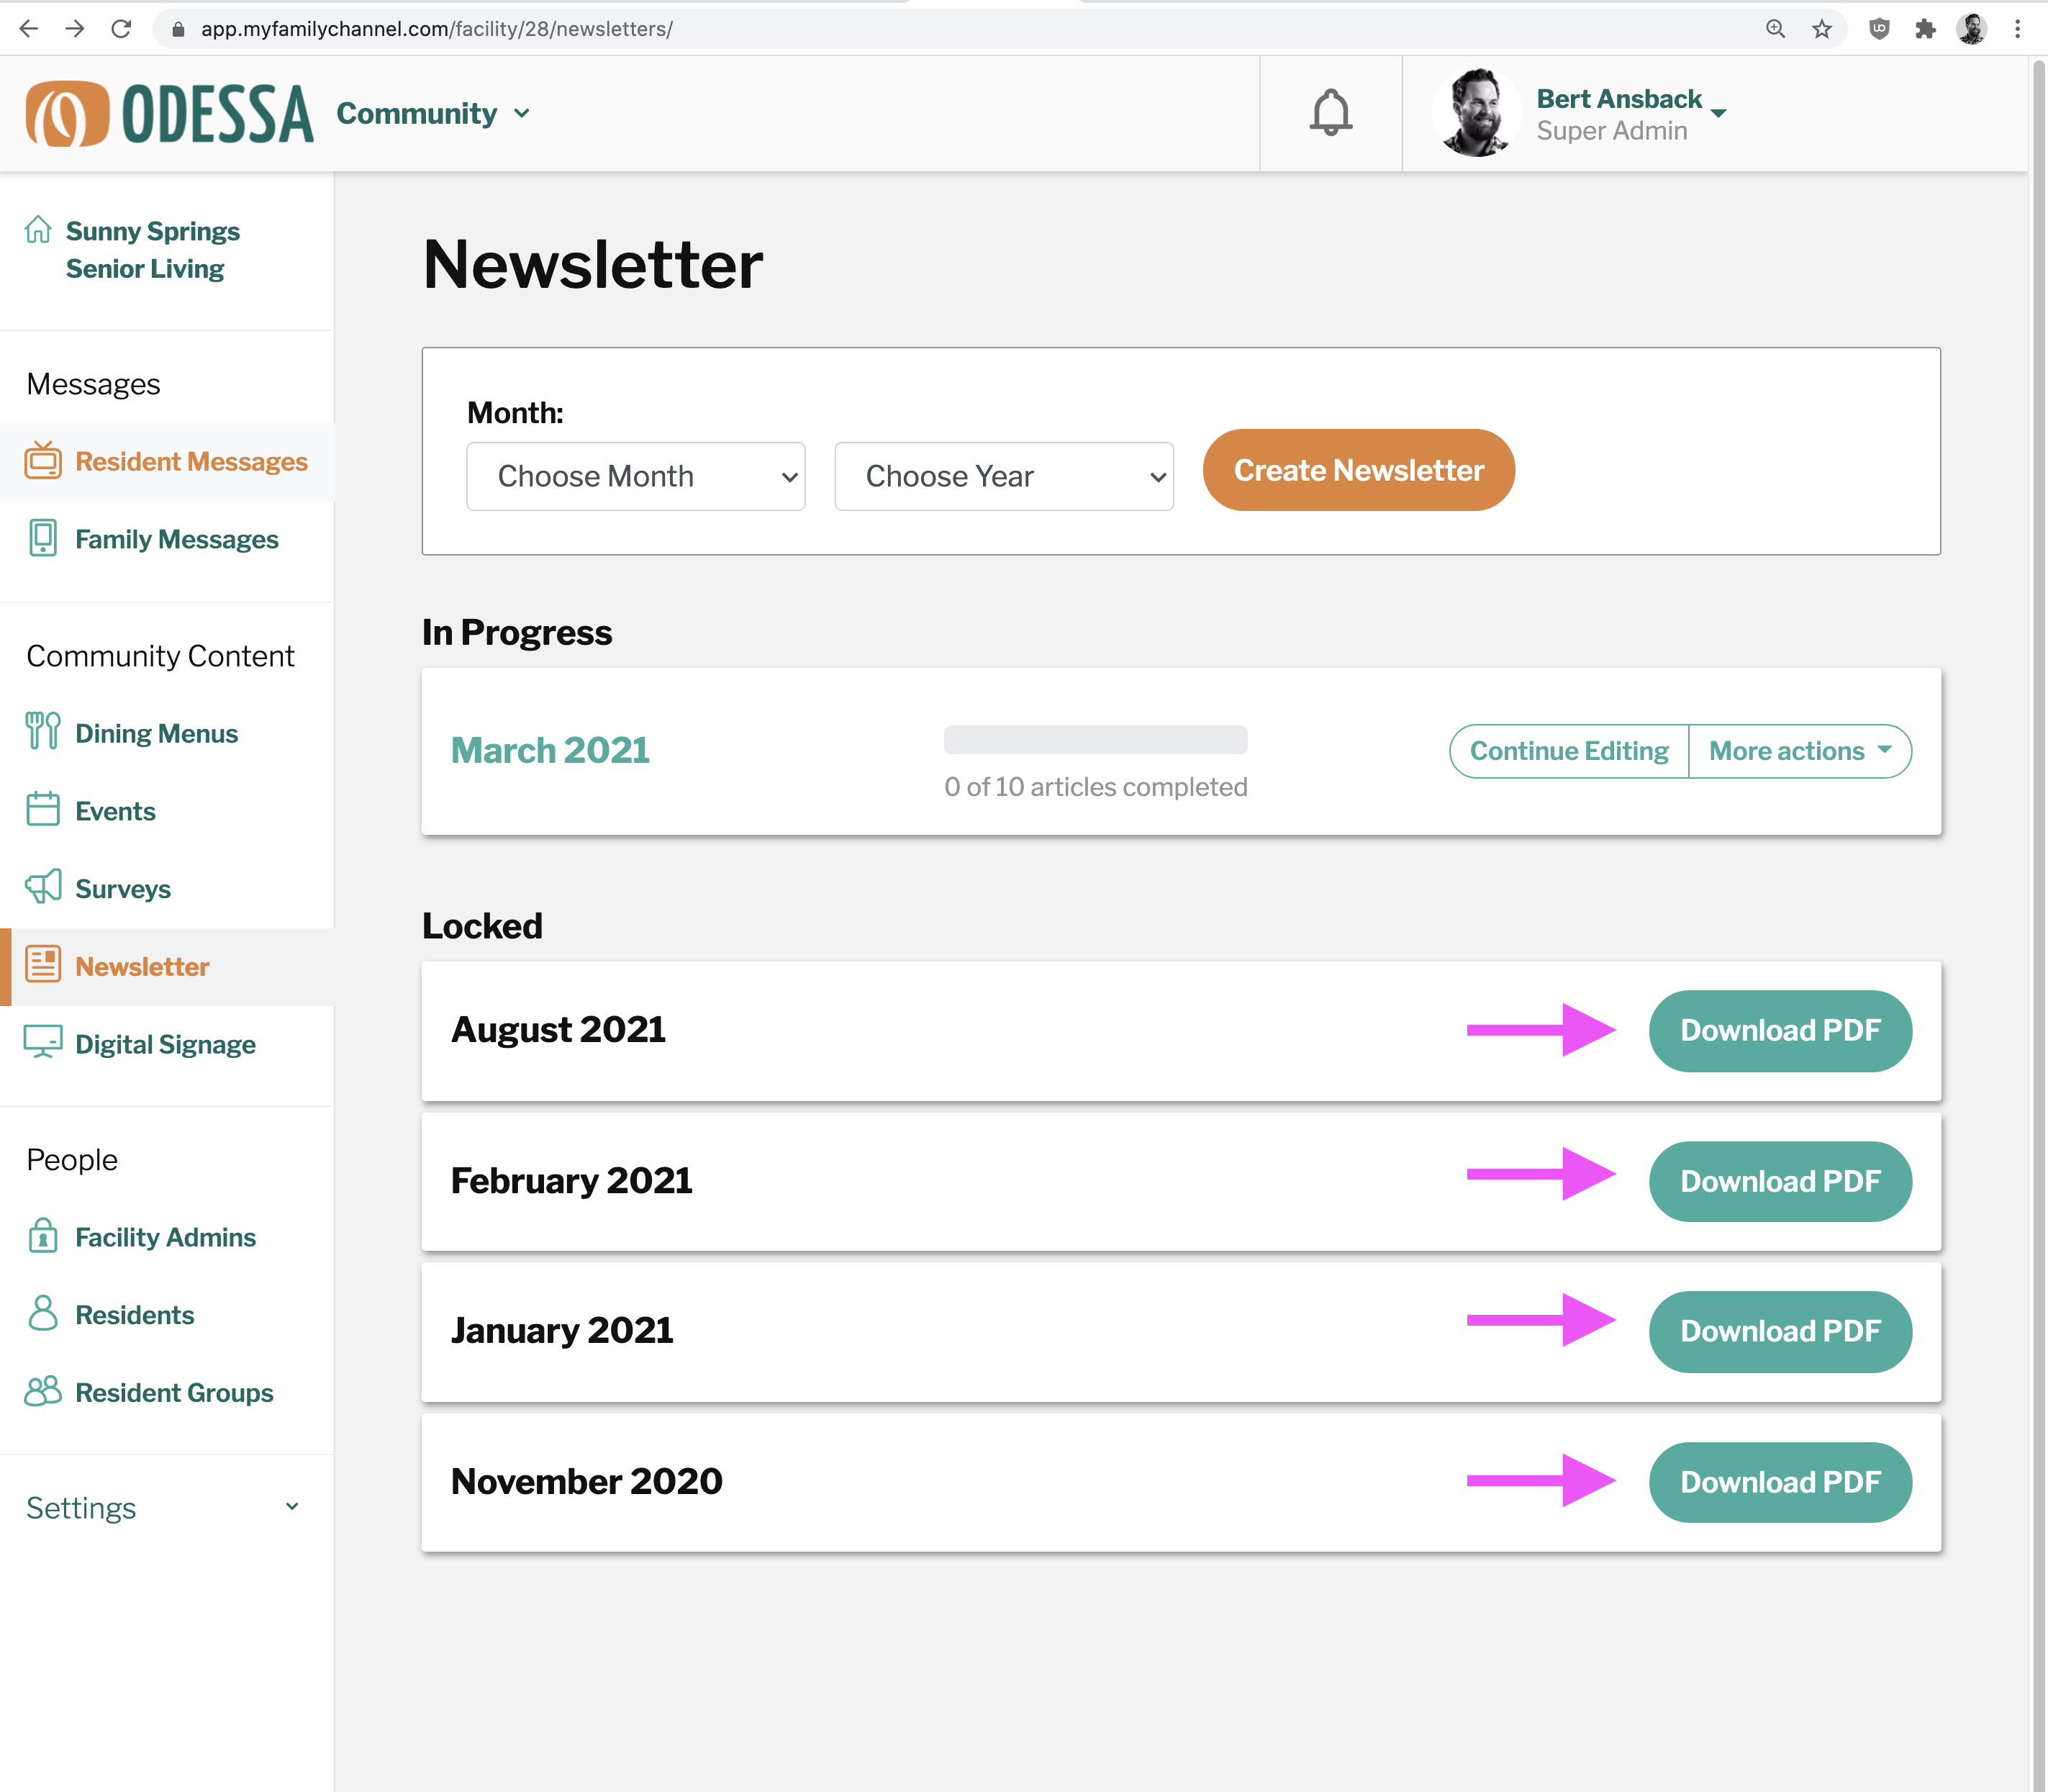Download PDF for November 2020
The width and height of the screenshot is (2048, 1792).
click(1780, 1482)
